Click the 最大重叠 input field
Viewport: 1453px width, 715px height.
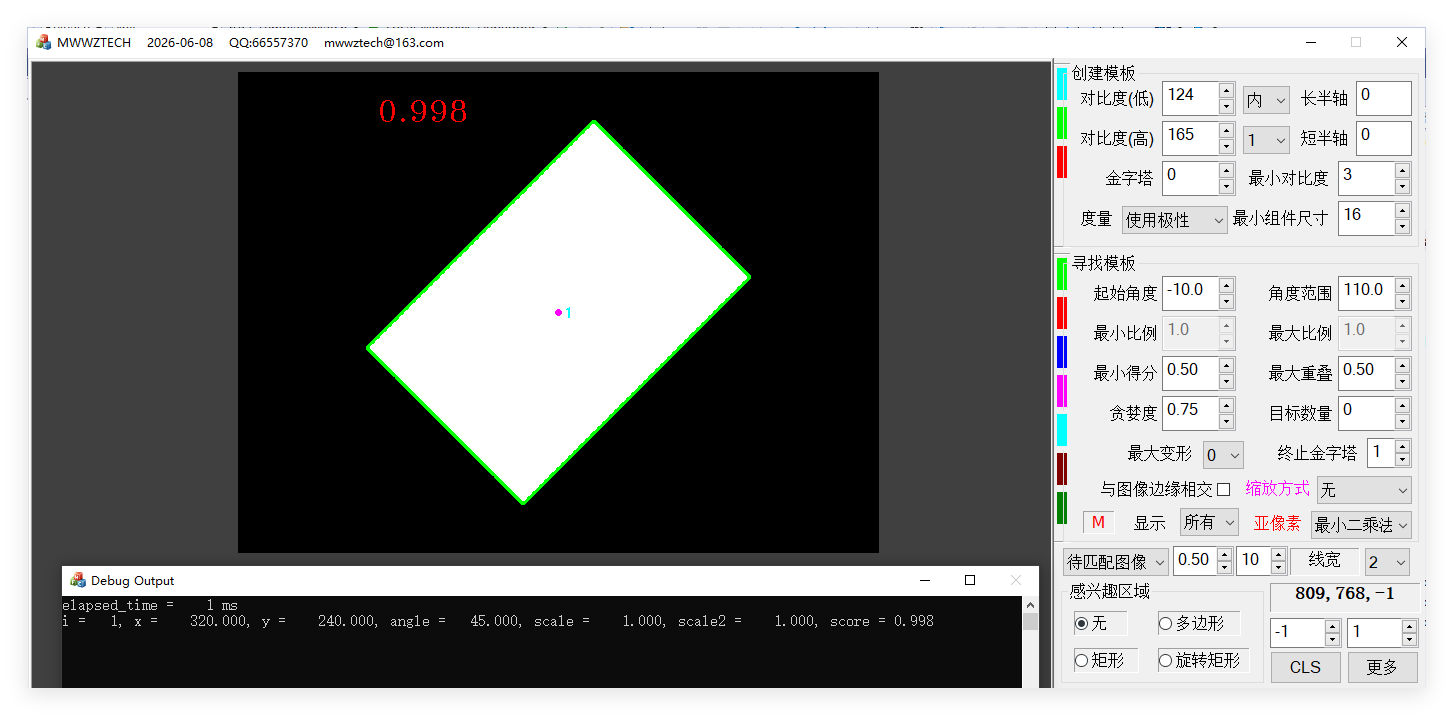(1366, 373)
